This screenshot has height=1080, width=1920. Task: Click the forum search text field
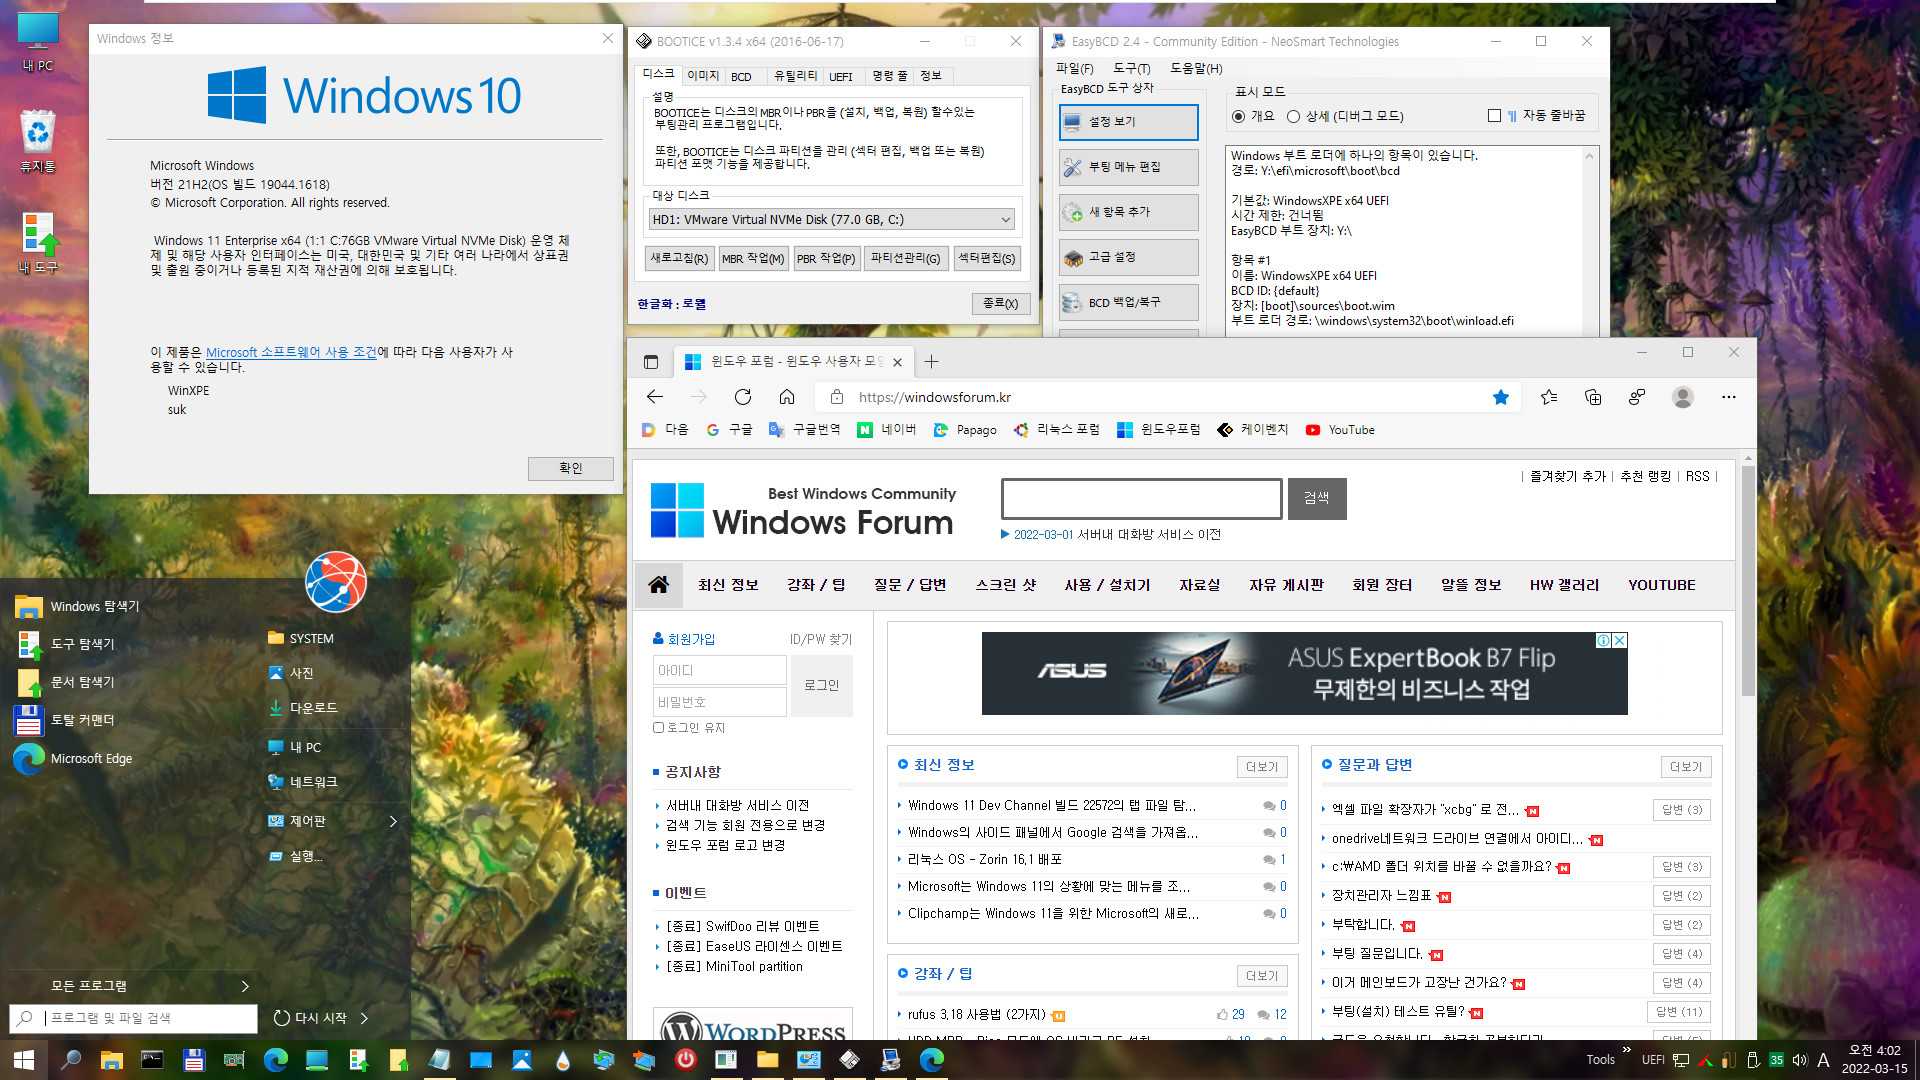pyautogui.click(x=1142, y=498)
